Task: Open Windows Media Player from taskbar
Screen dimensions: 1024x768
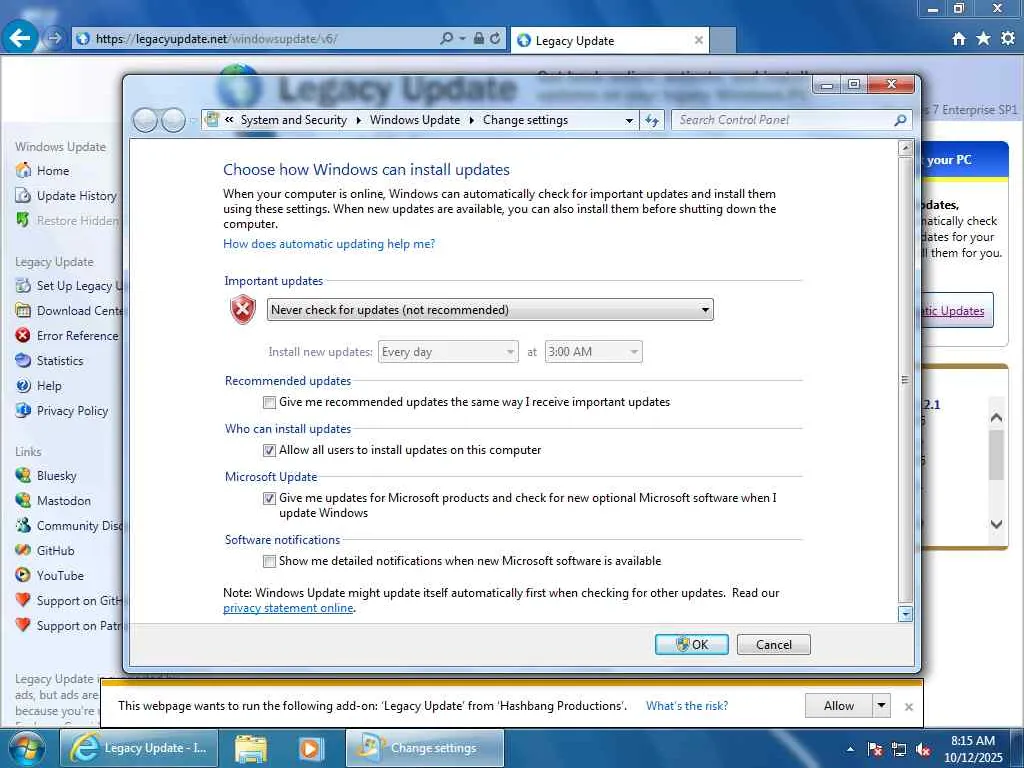Action: (x=311, y=748)
